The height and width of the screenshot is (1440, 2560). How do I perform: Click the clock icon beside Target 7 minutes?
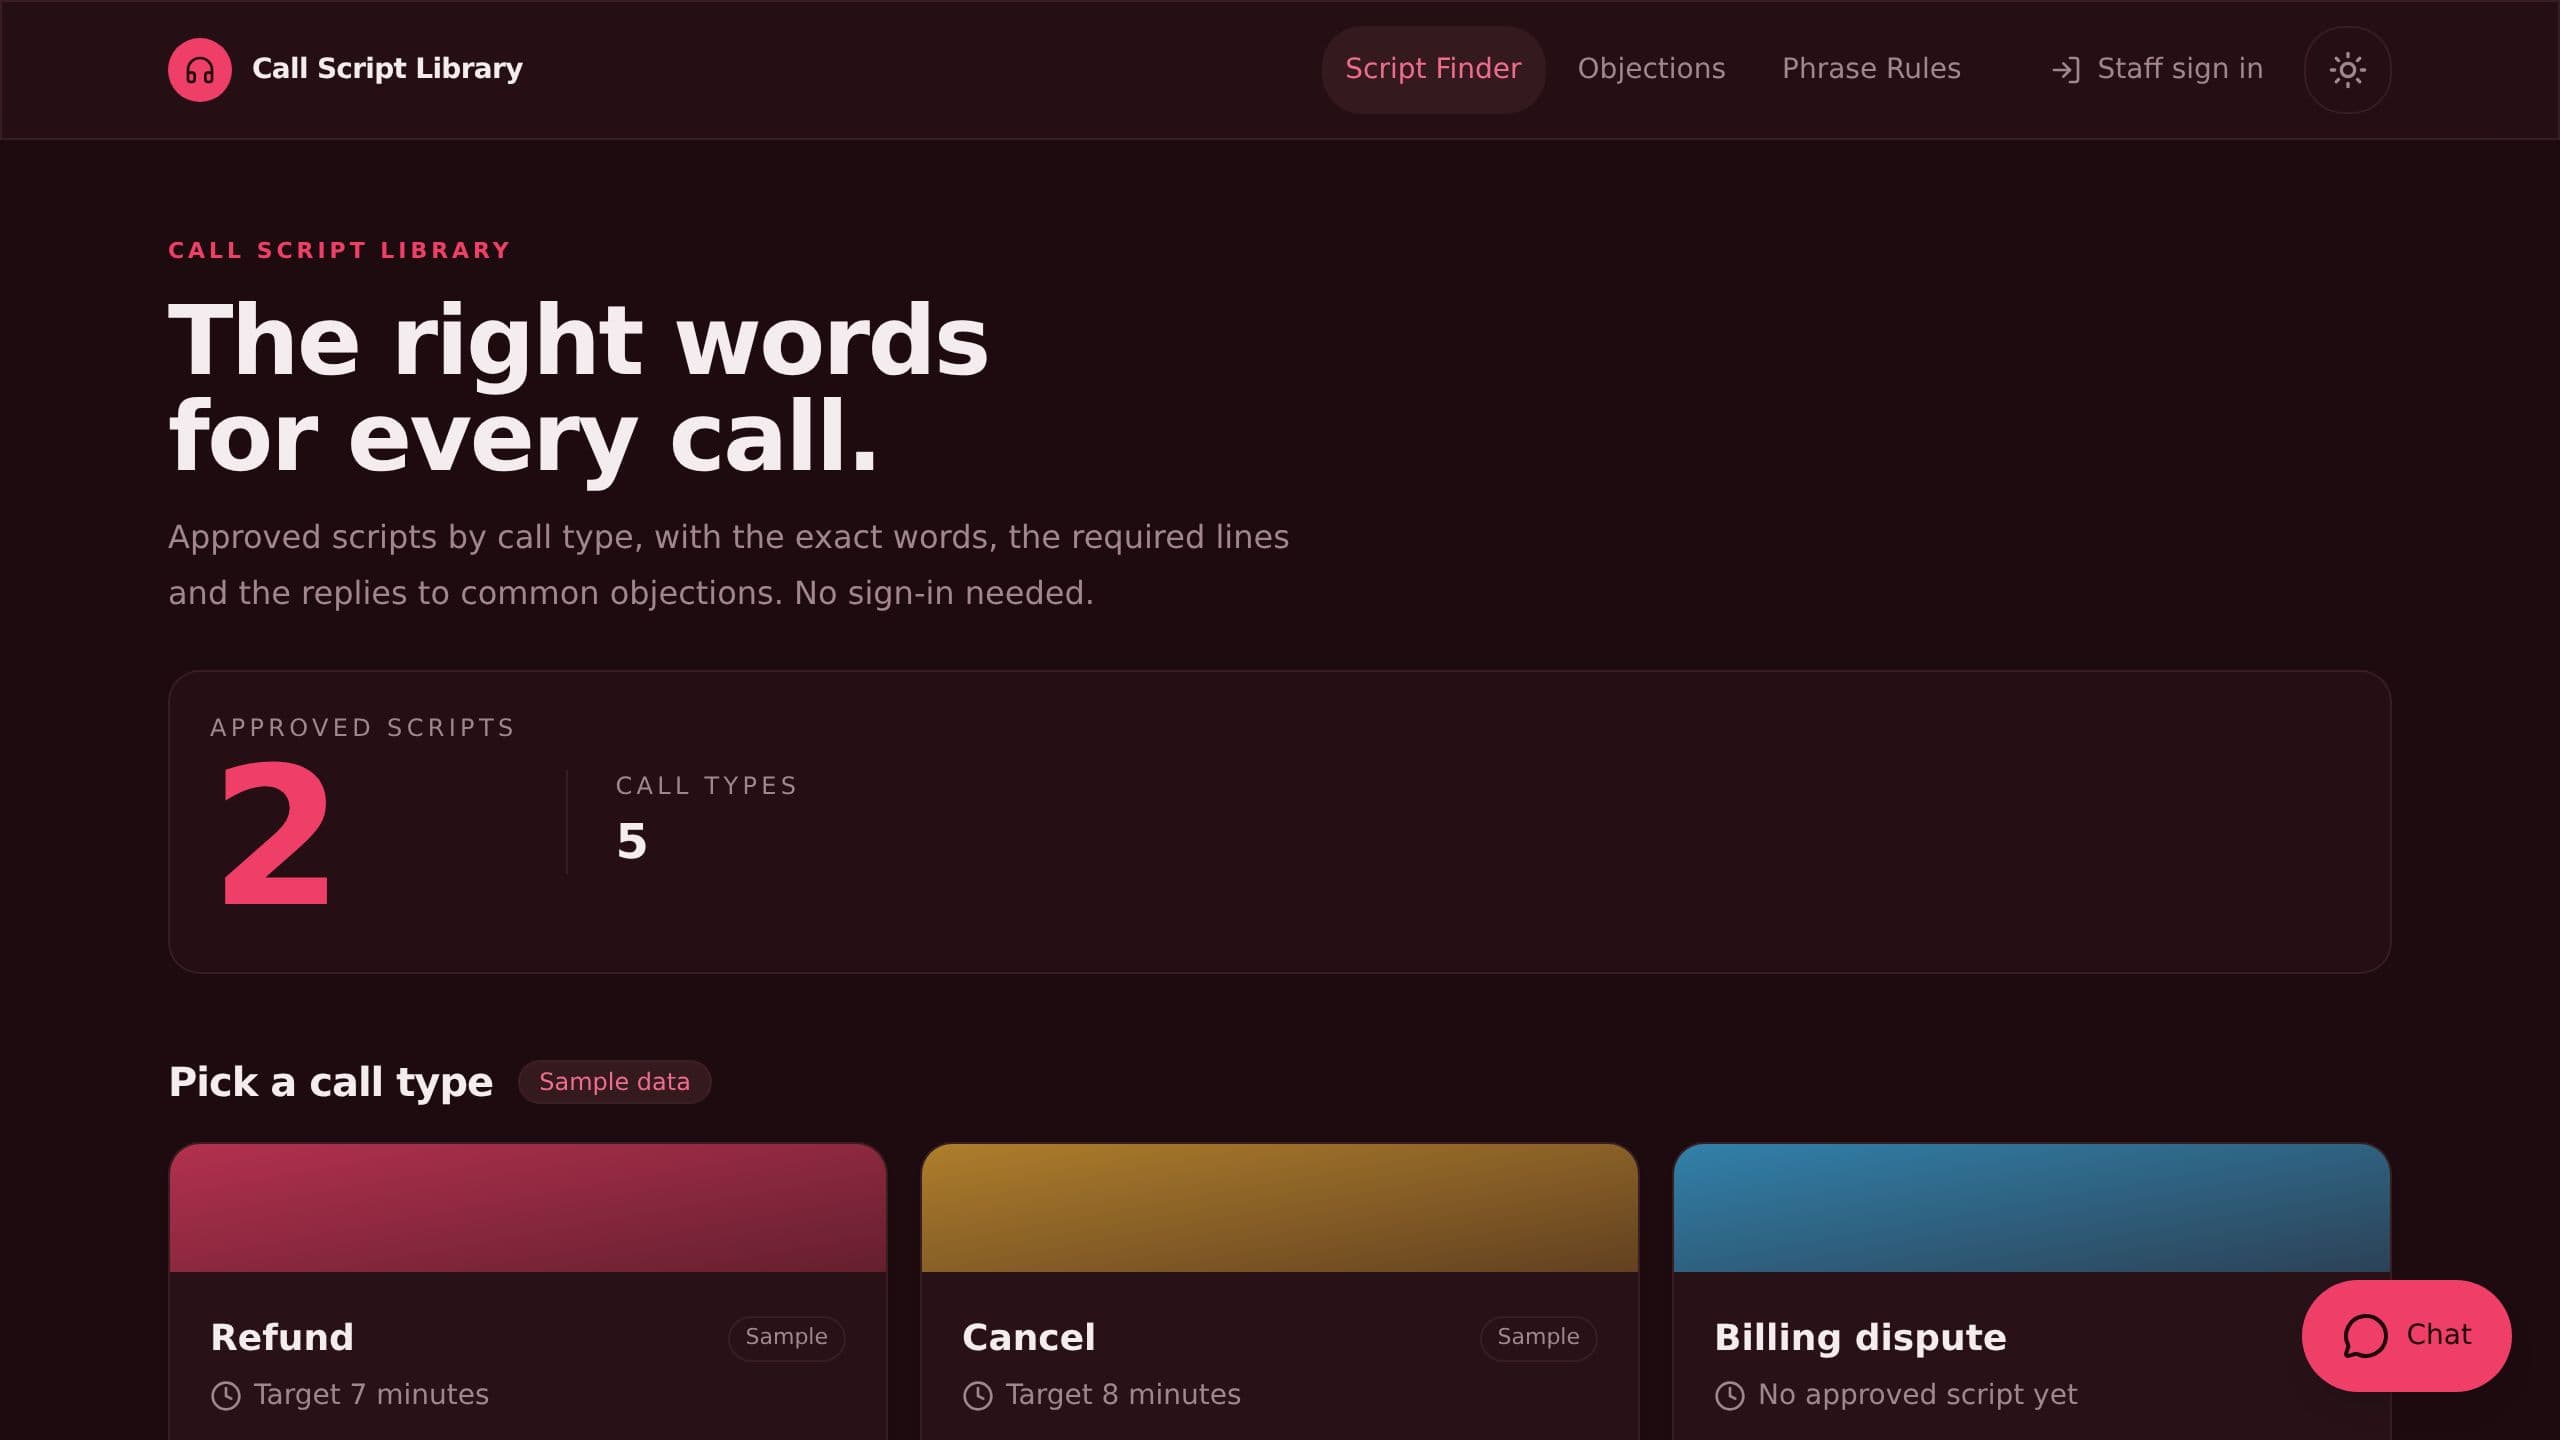(x=226, y=1396)
